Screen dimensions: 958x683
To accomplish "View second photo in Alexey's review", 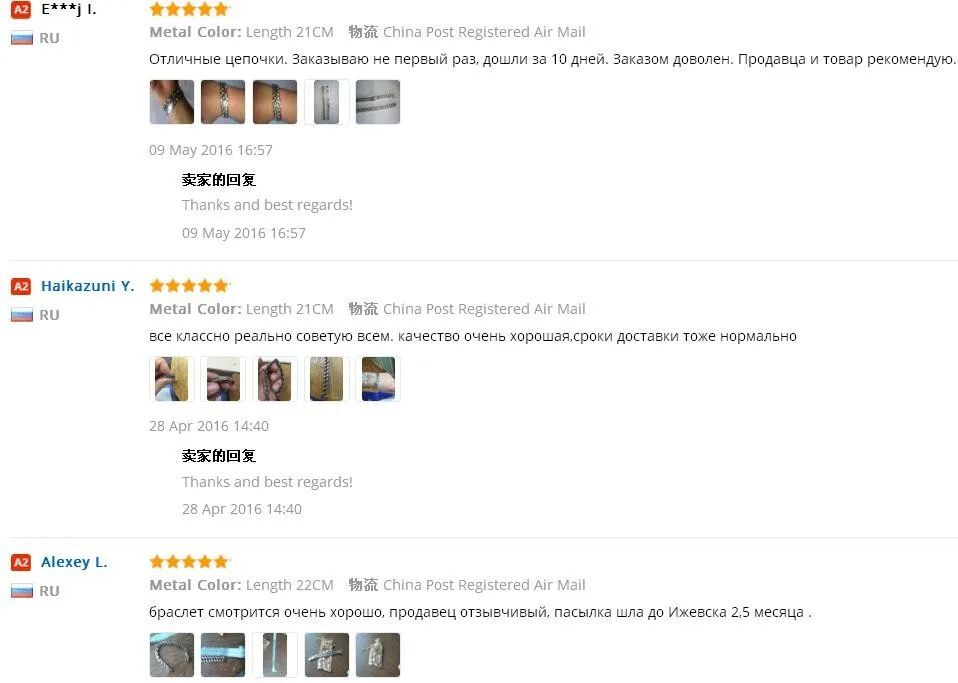I will [x=223, y=655].
